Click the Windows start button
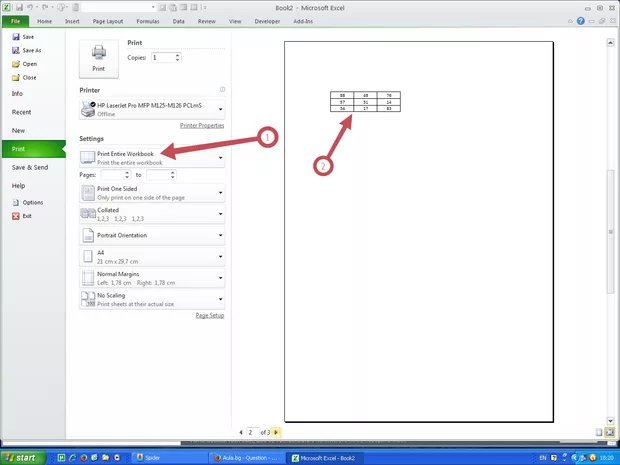This screenshot has height=465, width=620. pos(23,458)
